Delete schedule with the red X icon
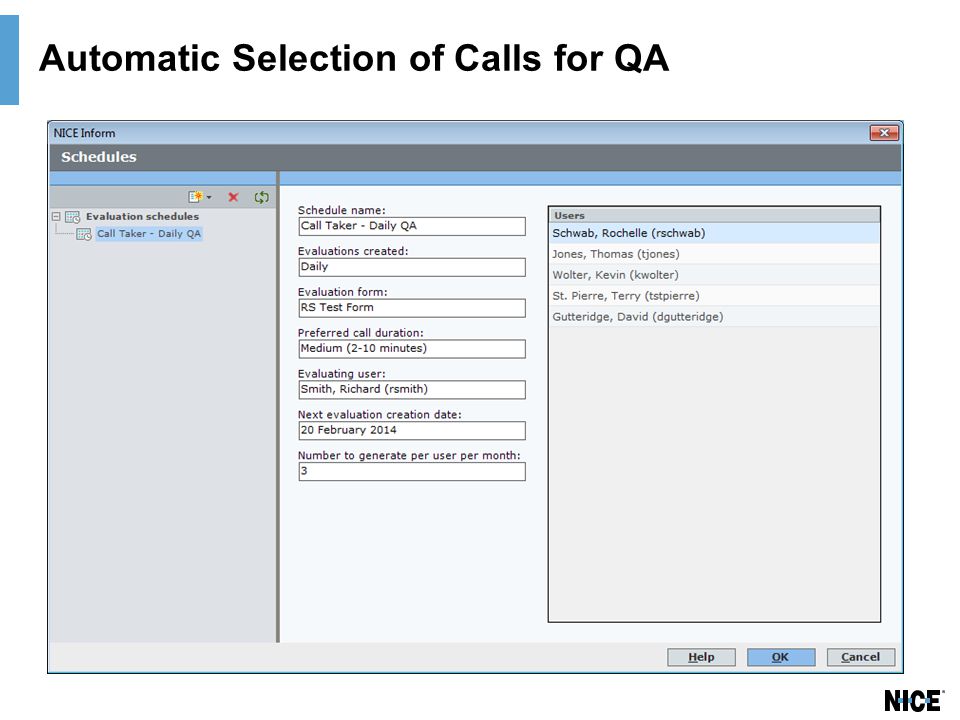Viewport: 960px width, 720px height. click(233, 197)
